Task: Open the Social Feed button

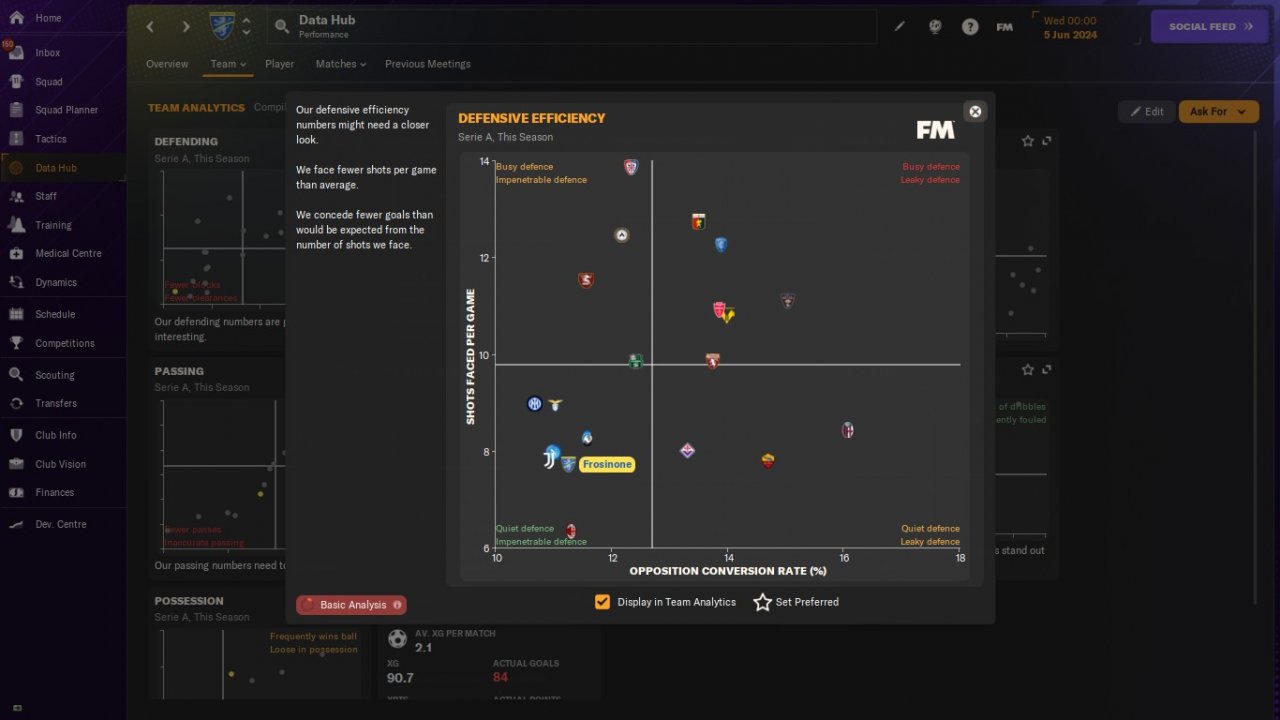Action: [x=1210, y=27]
